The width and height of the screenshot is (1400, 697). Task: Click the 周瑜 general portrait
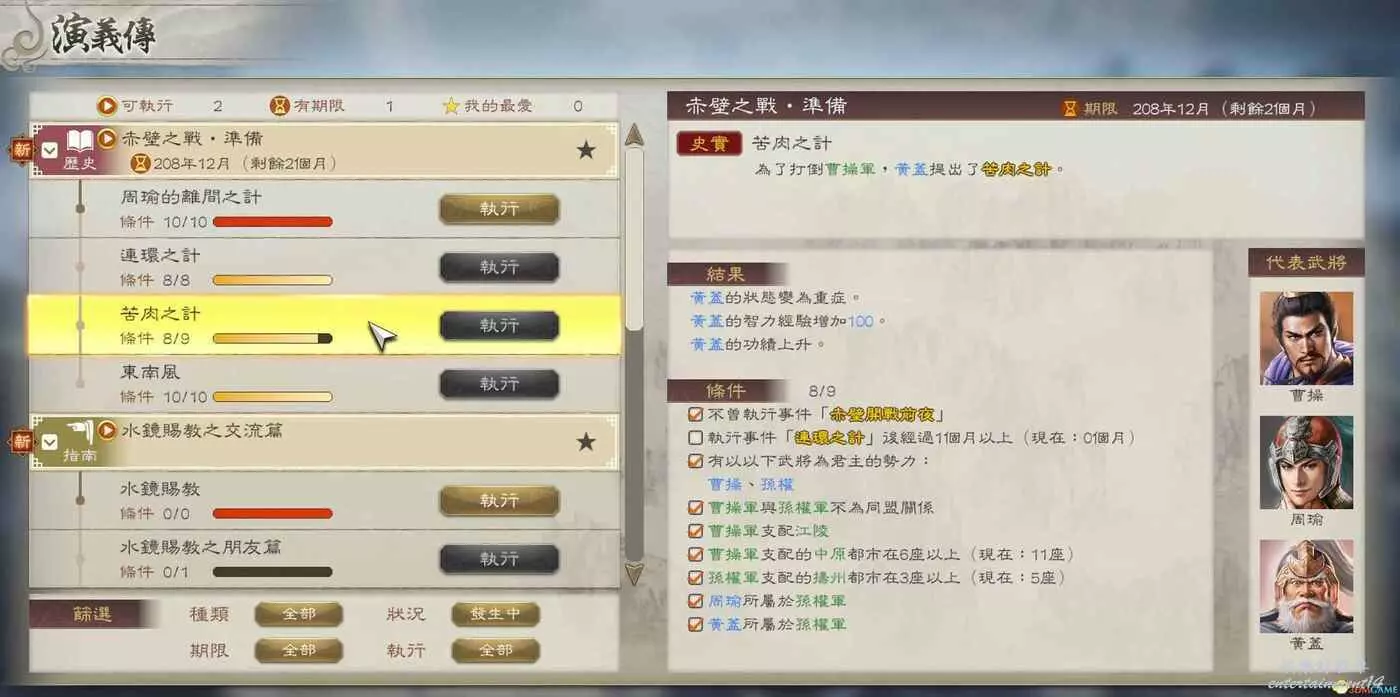1306,463
